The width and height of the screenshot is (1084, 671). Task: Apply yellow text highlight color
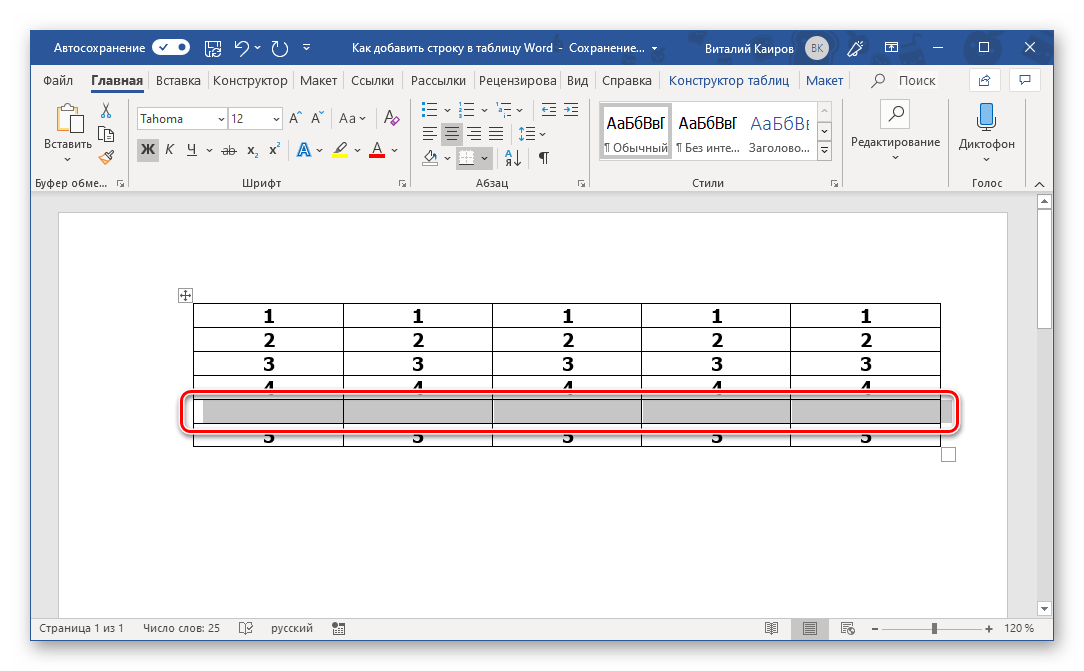click(339, 149)
